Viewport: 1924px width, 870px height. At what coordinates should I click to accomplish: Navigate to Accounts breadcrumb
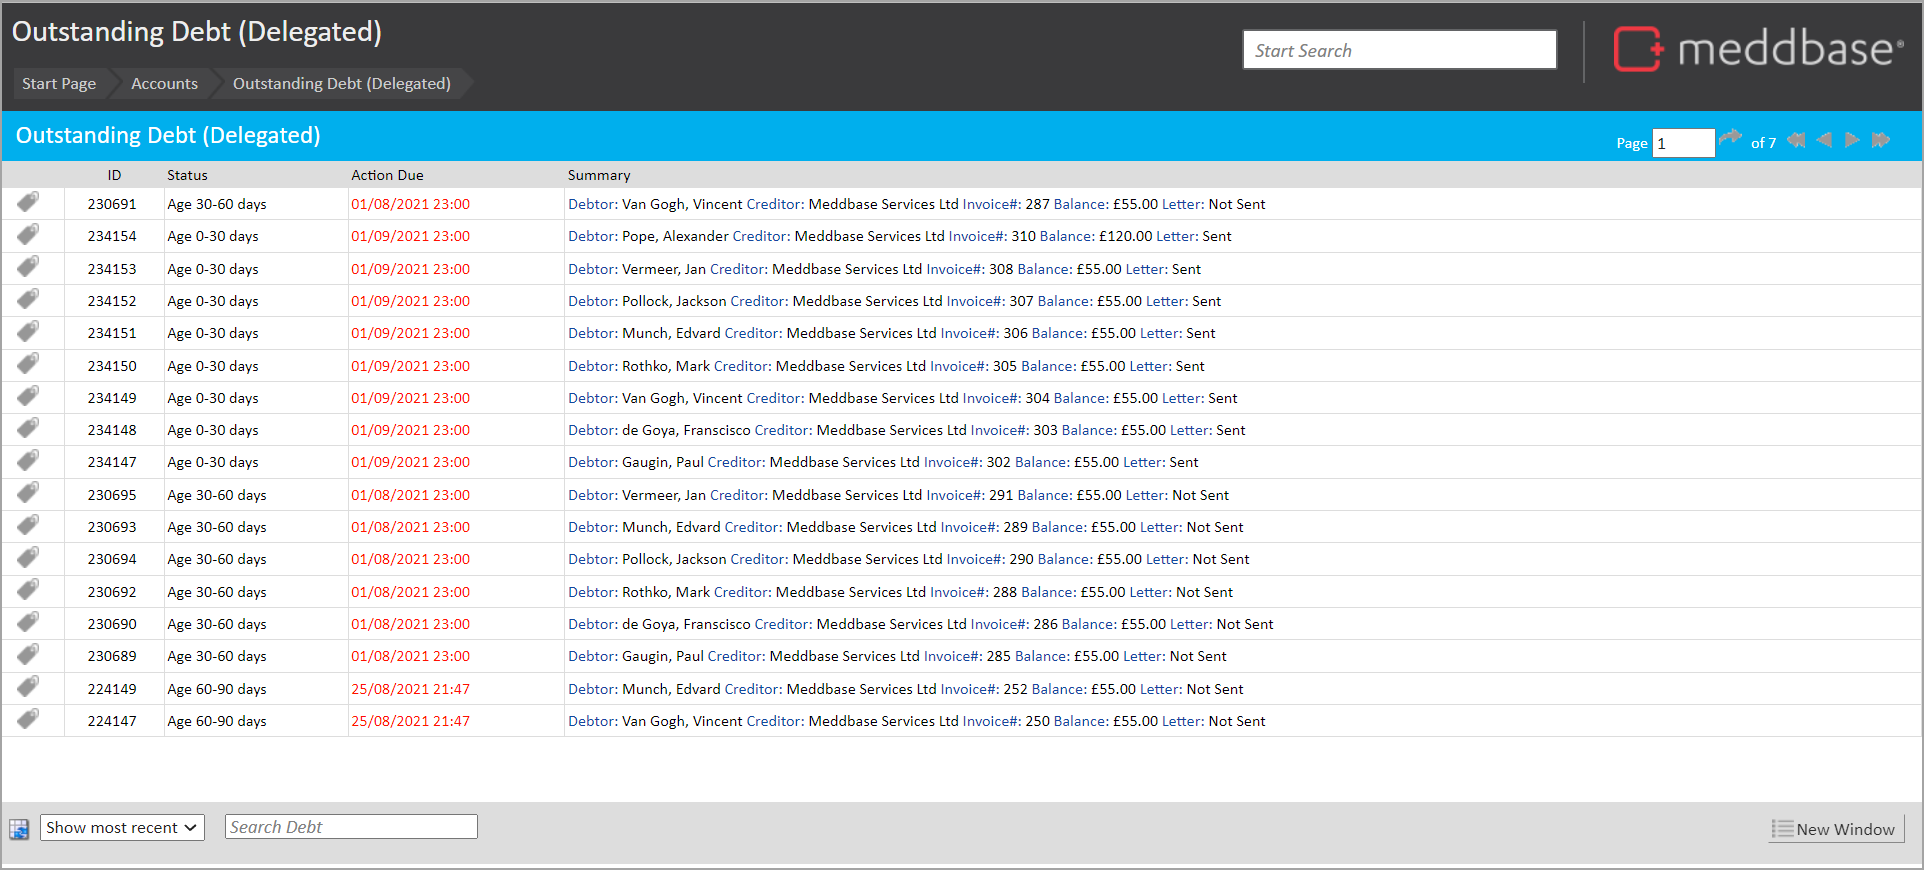(164, 84)
